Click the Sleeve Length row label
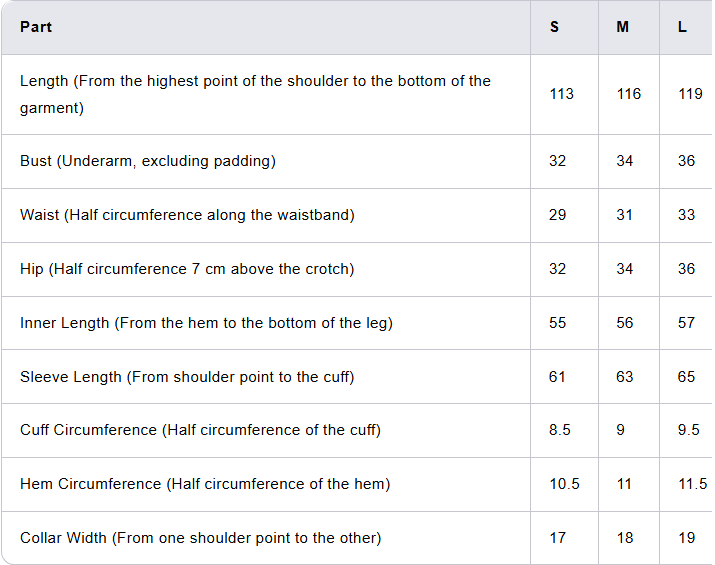 click(x=187, y=377)
